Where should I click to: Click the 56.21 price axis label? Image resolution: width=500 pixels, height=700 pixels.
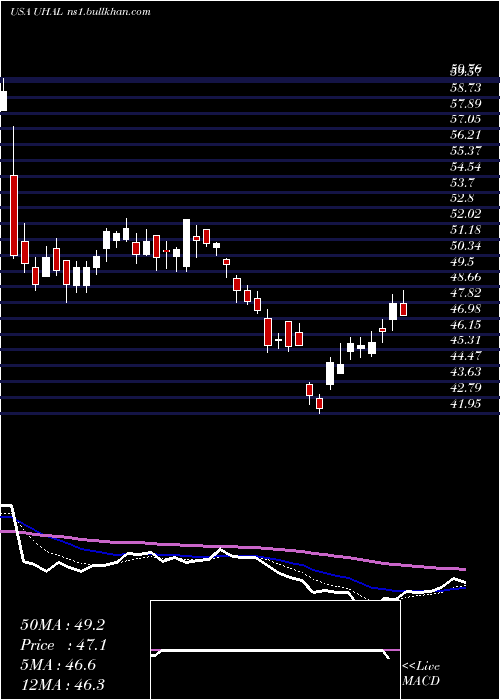pyautogui.click(x=466, y=135)
